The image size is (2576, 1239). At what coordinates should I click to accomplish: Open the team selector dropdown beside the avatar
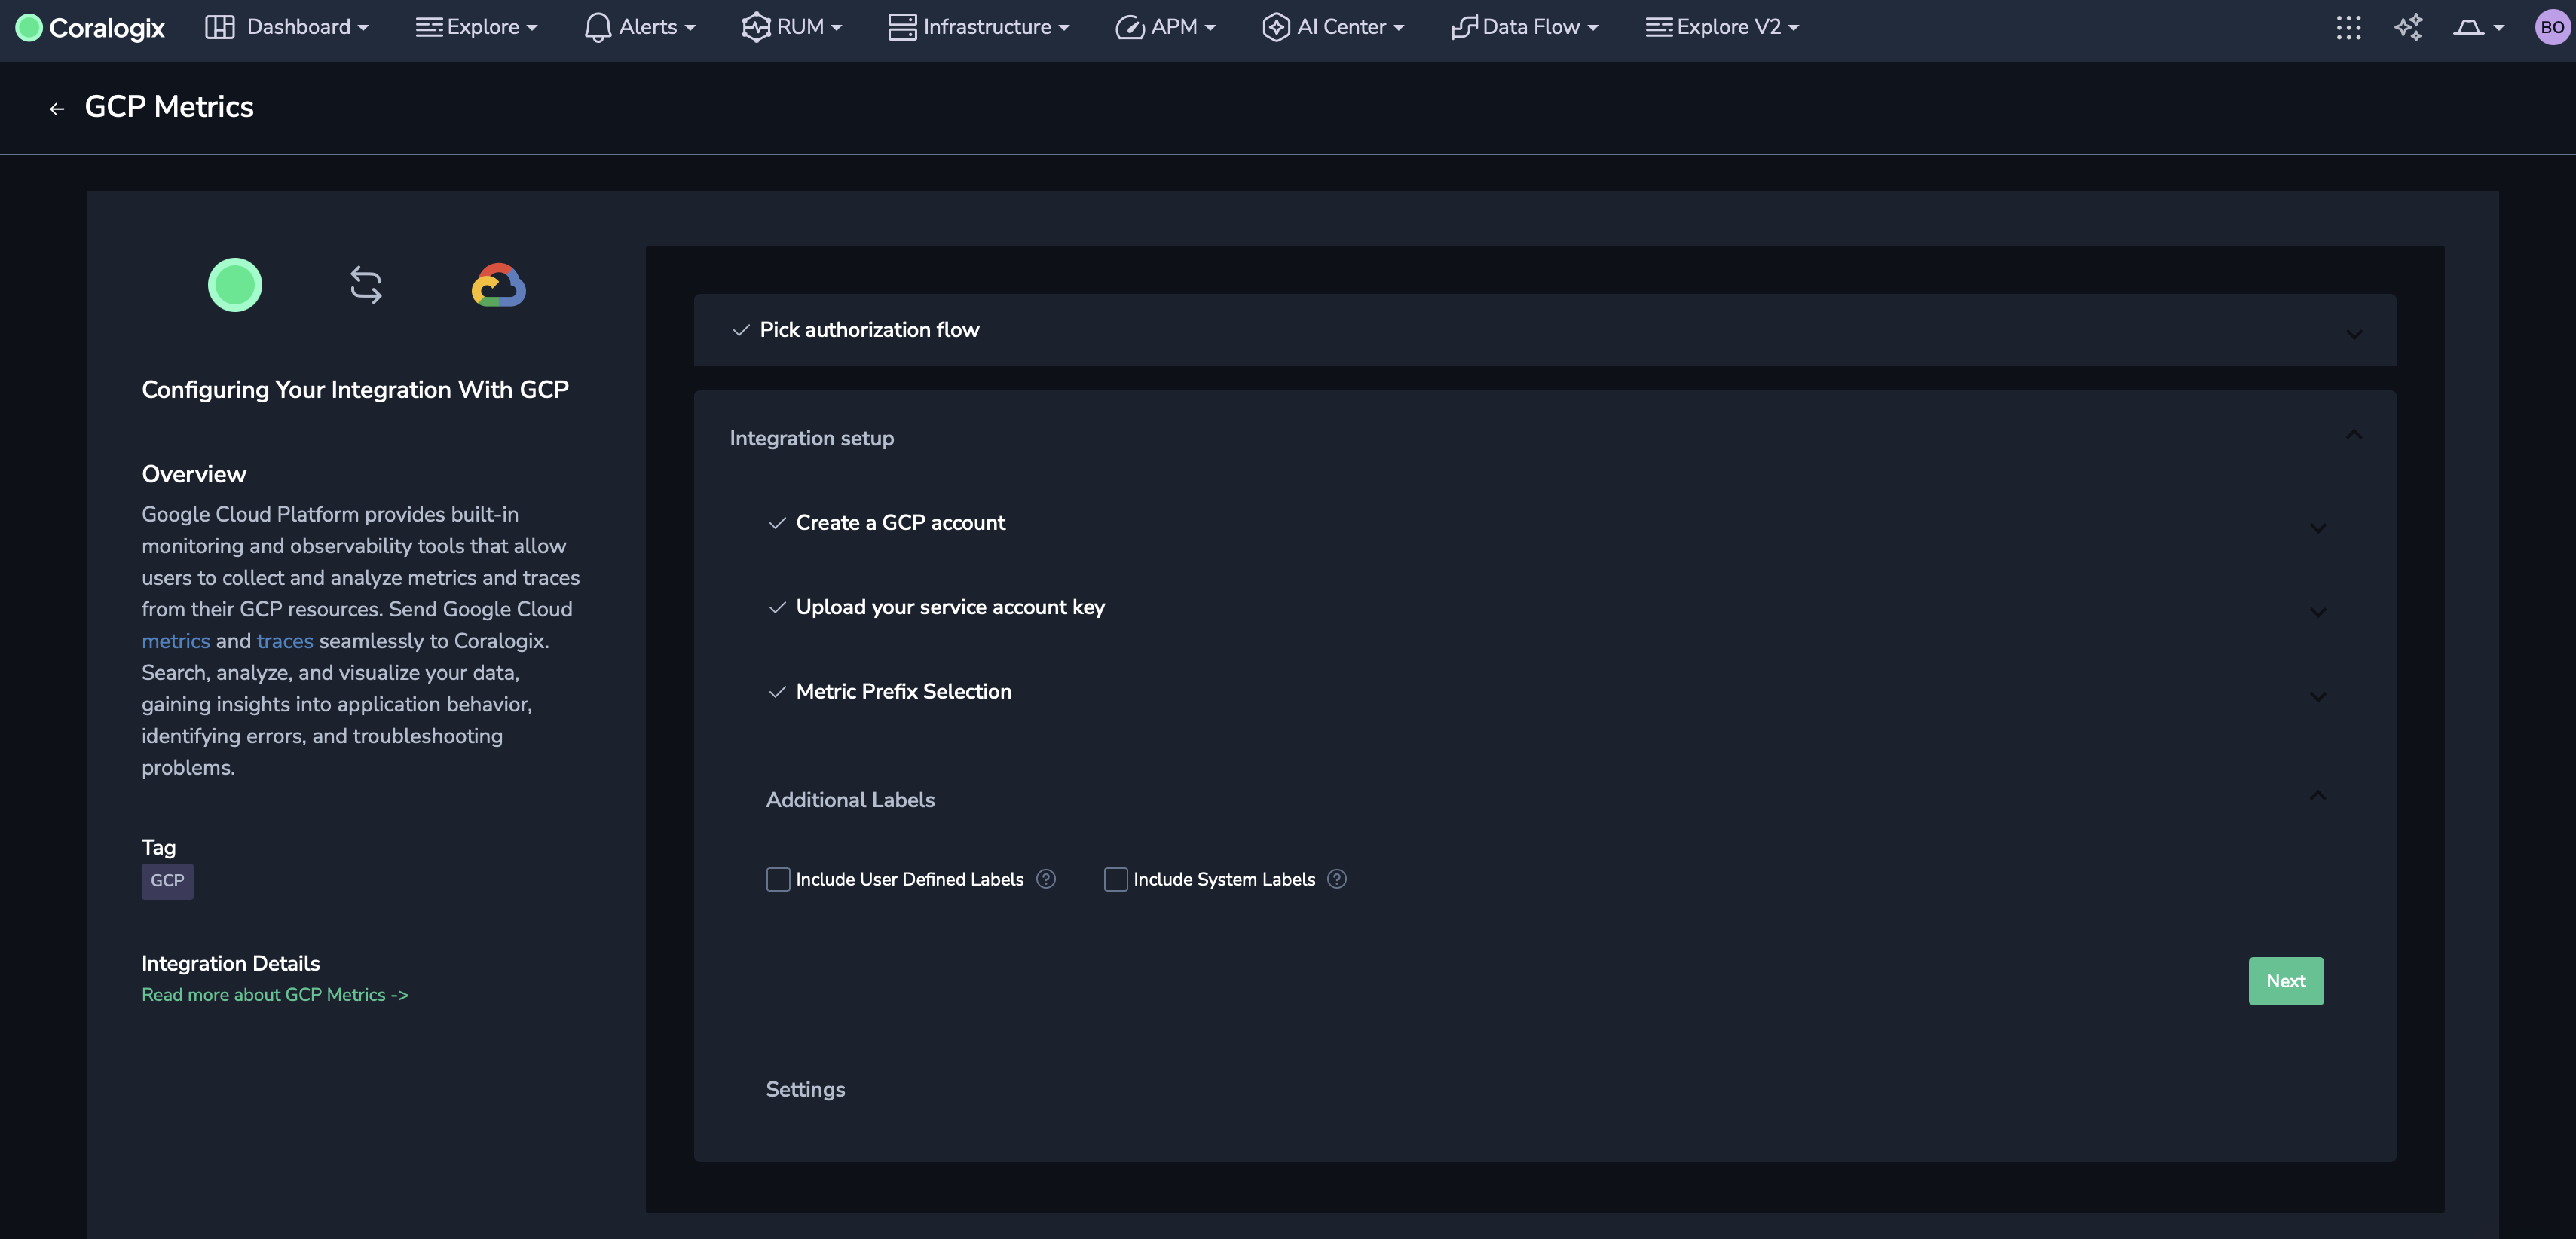2478,27
